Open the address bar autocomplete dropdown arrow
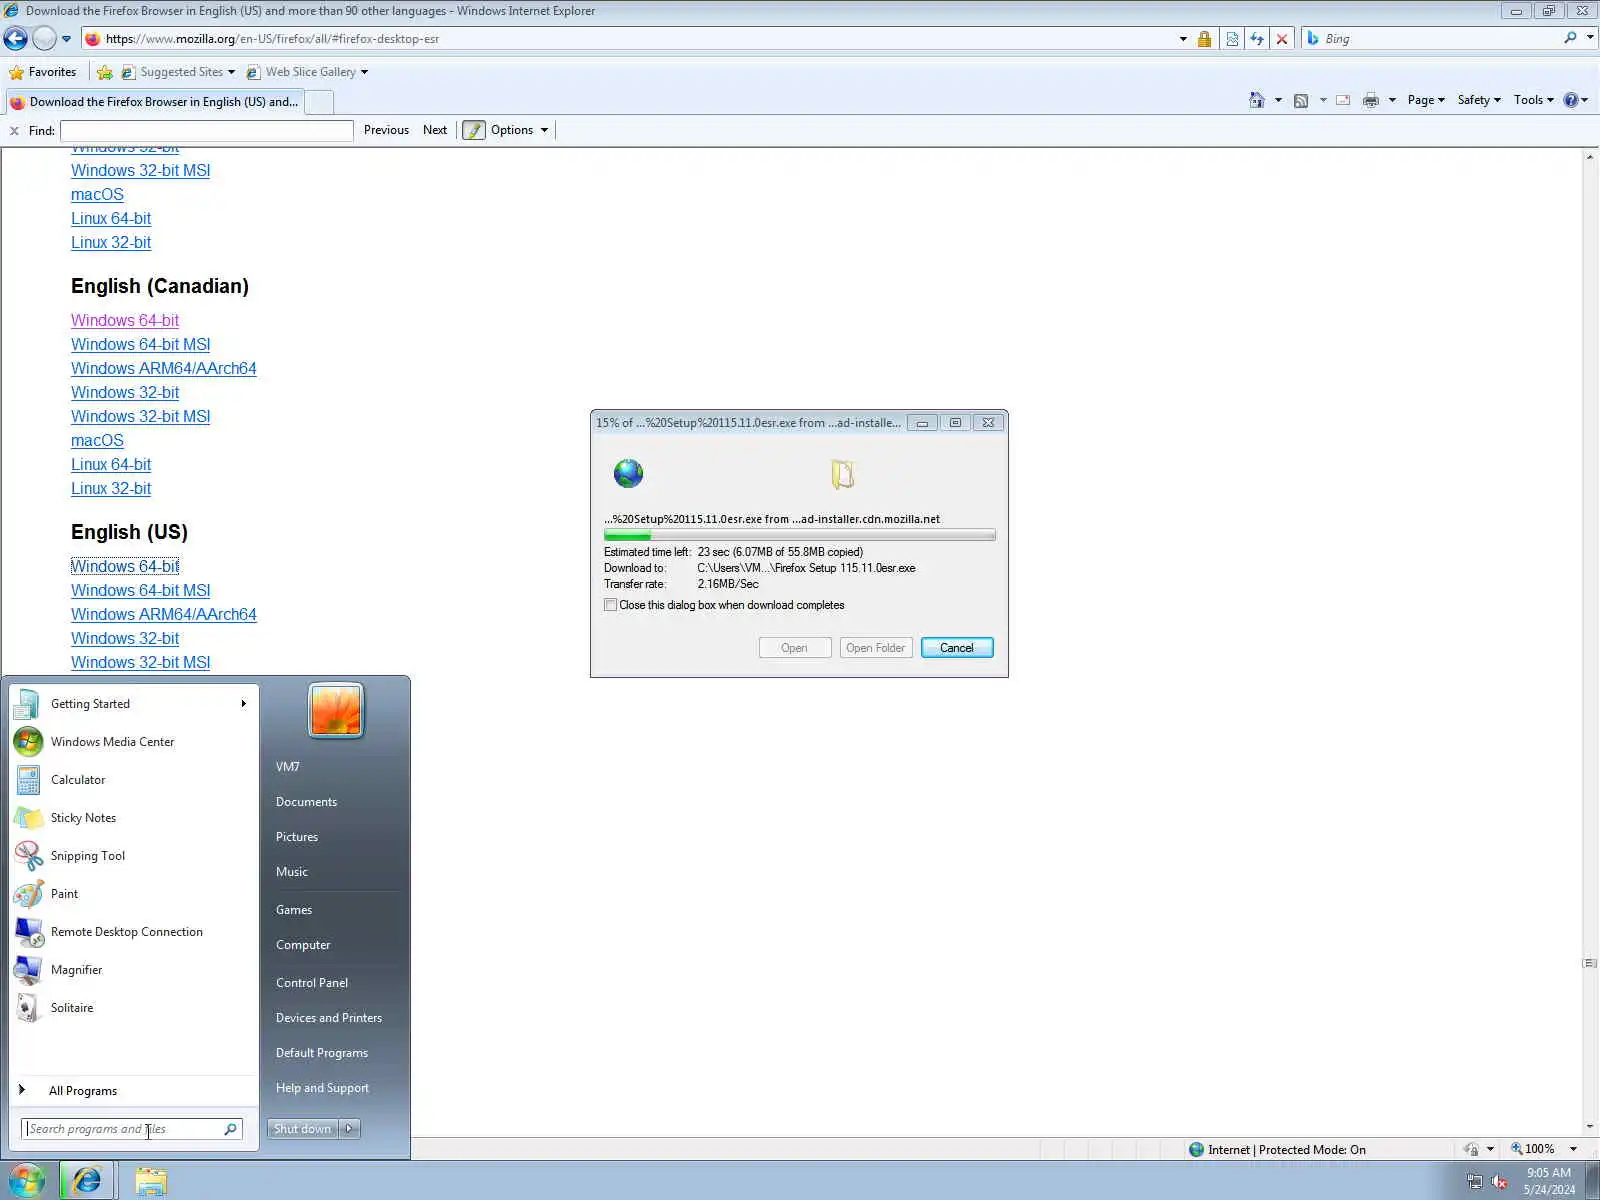 (x=1183, y=39)
